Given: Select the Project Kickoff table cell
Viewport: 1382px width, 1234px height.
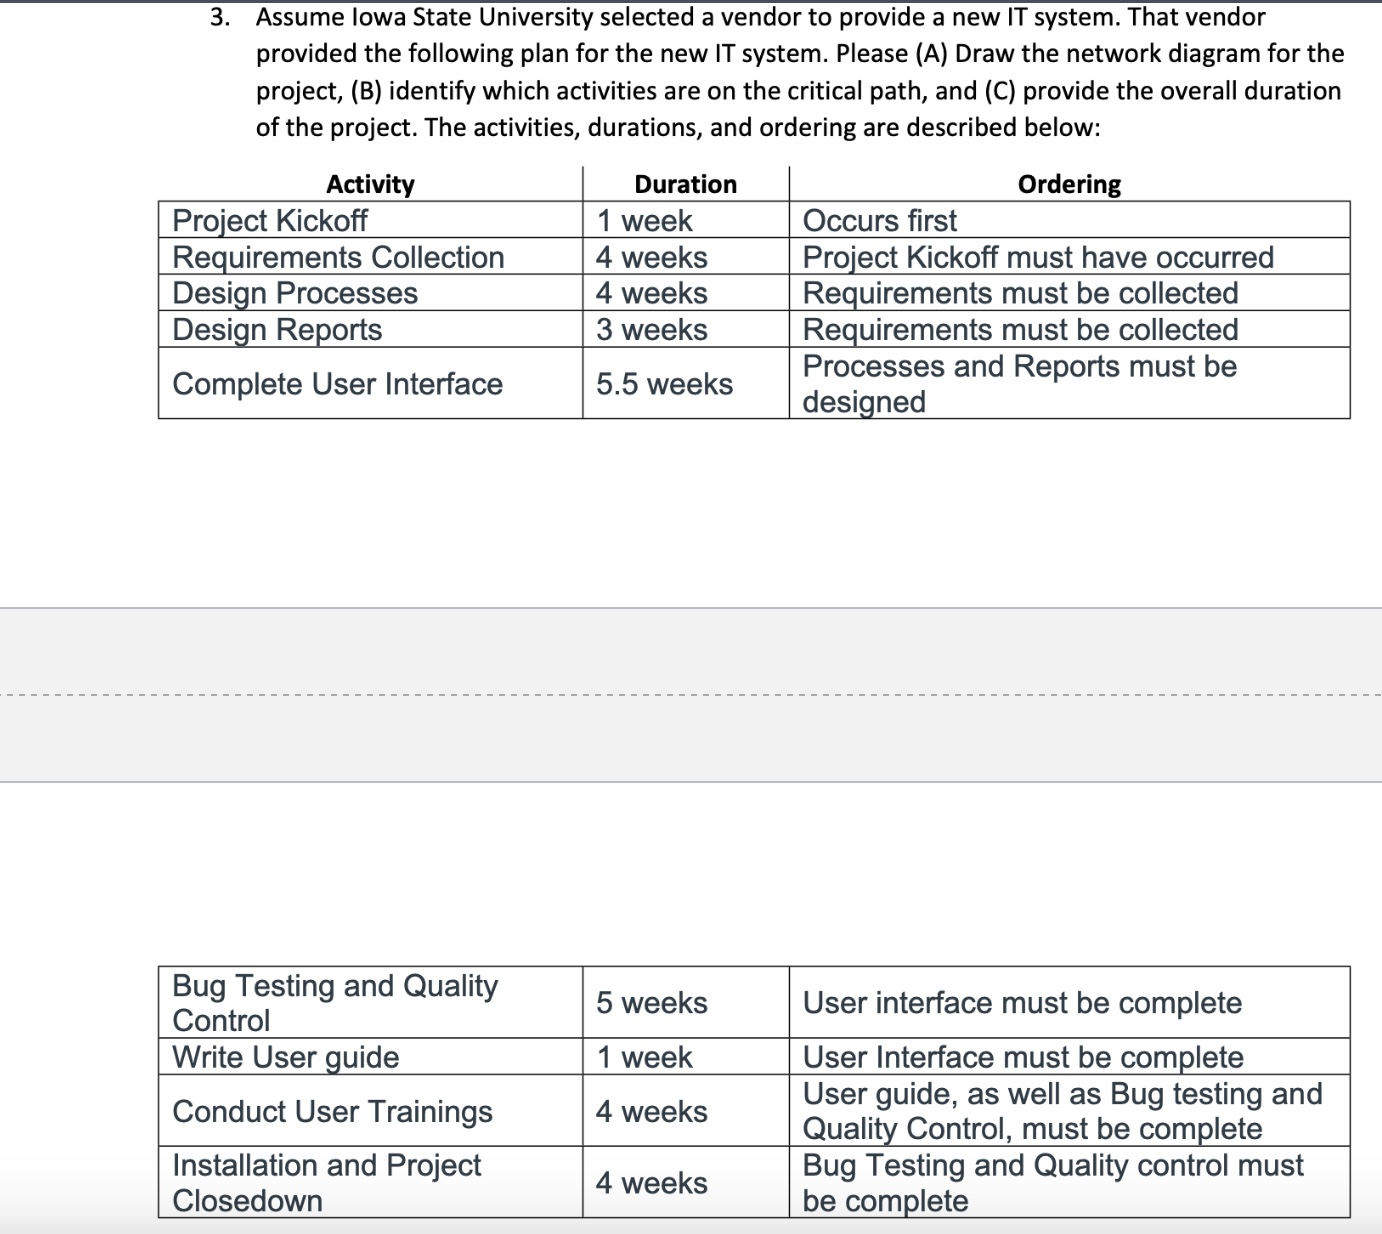Looking at the screenshot, I should coord(268,220).
